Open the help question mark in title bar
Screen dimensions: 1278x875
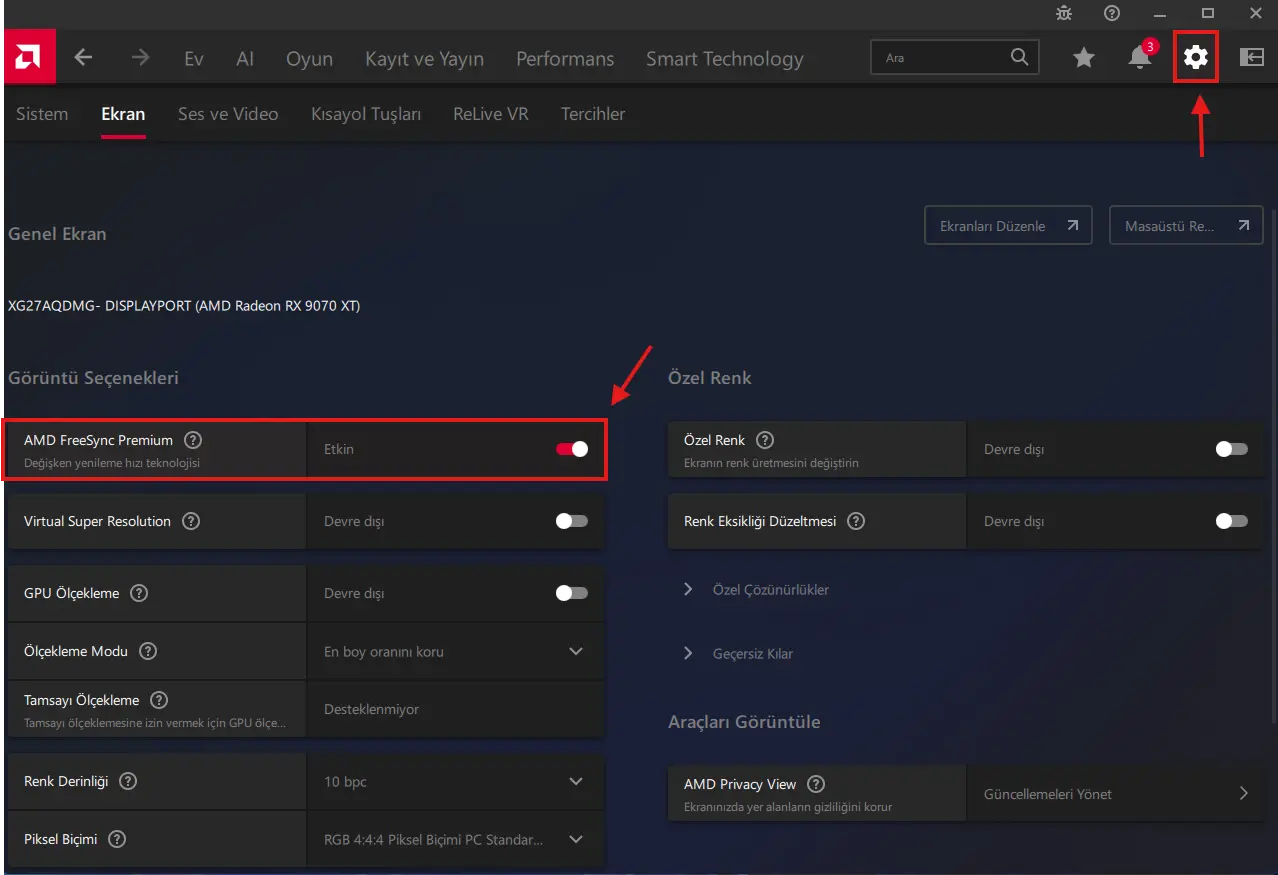click(1112, 13)
